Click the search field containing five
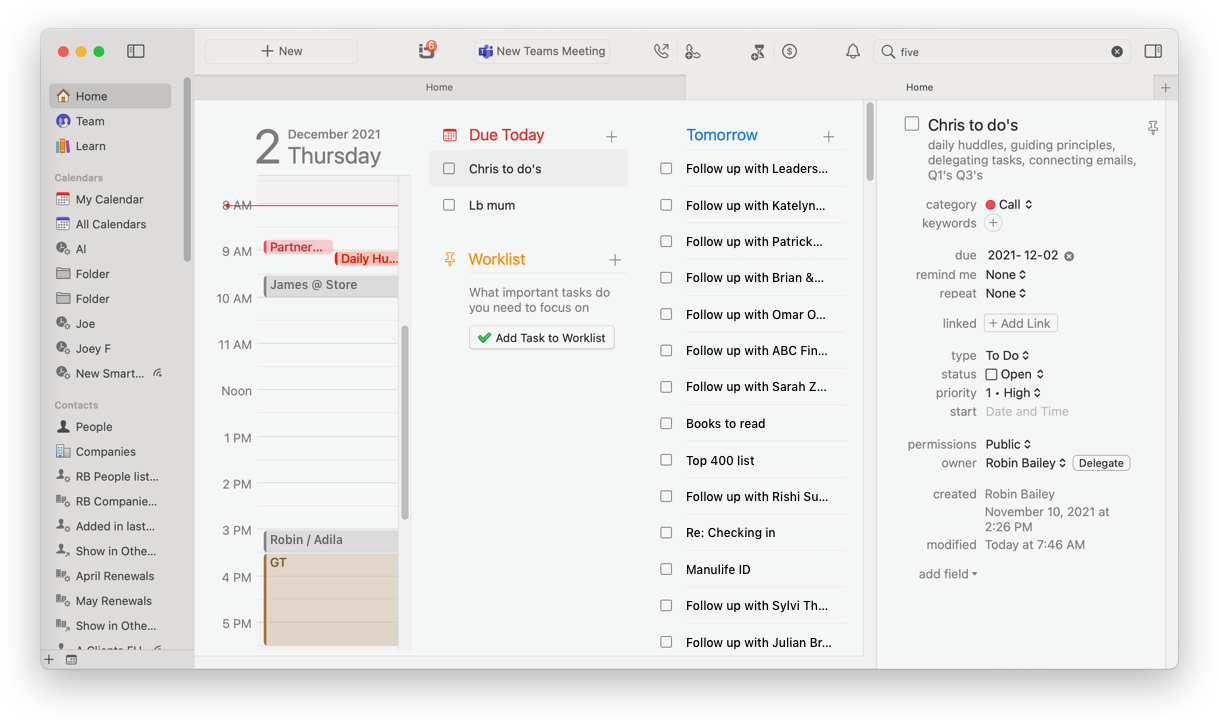 coord(1000,52)
